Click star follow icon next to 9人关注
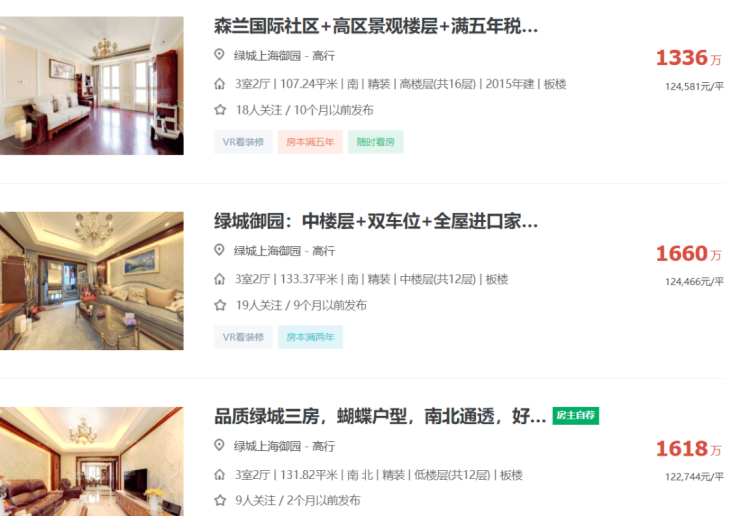The image size is (740, 516). point(220,500)
